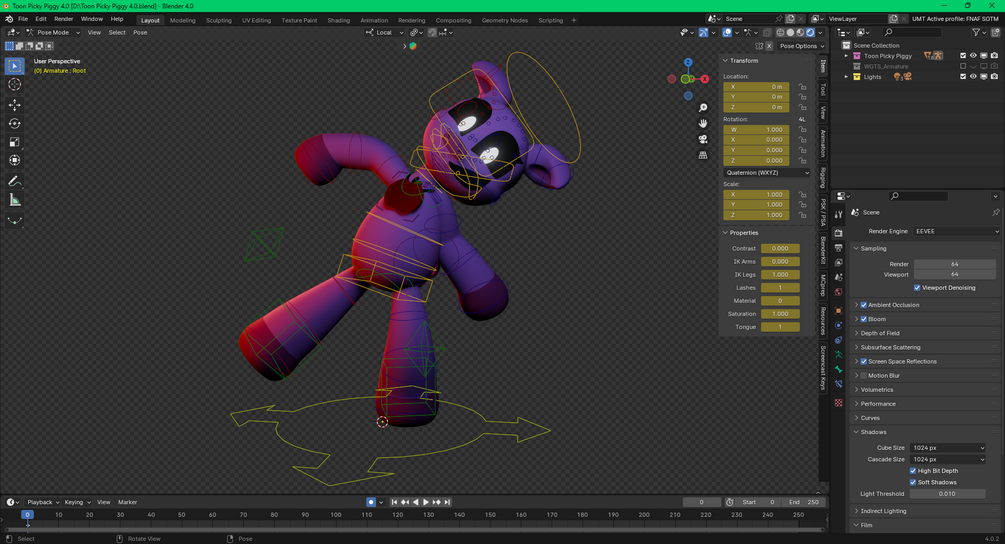This screenshot has width=1005, height=544.
Task: Click the timeline Marker menu
Action: [x=128, y=502]
